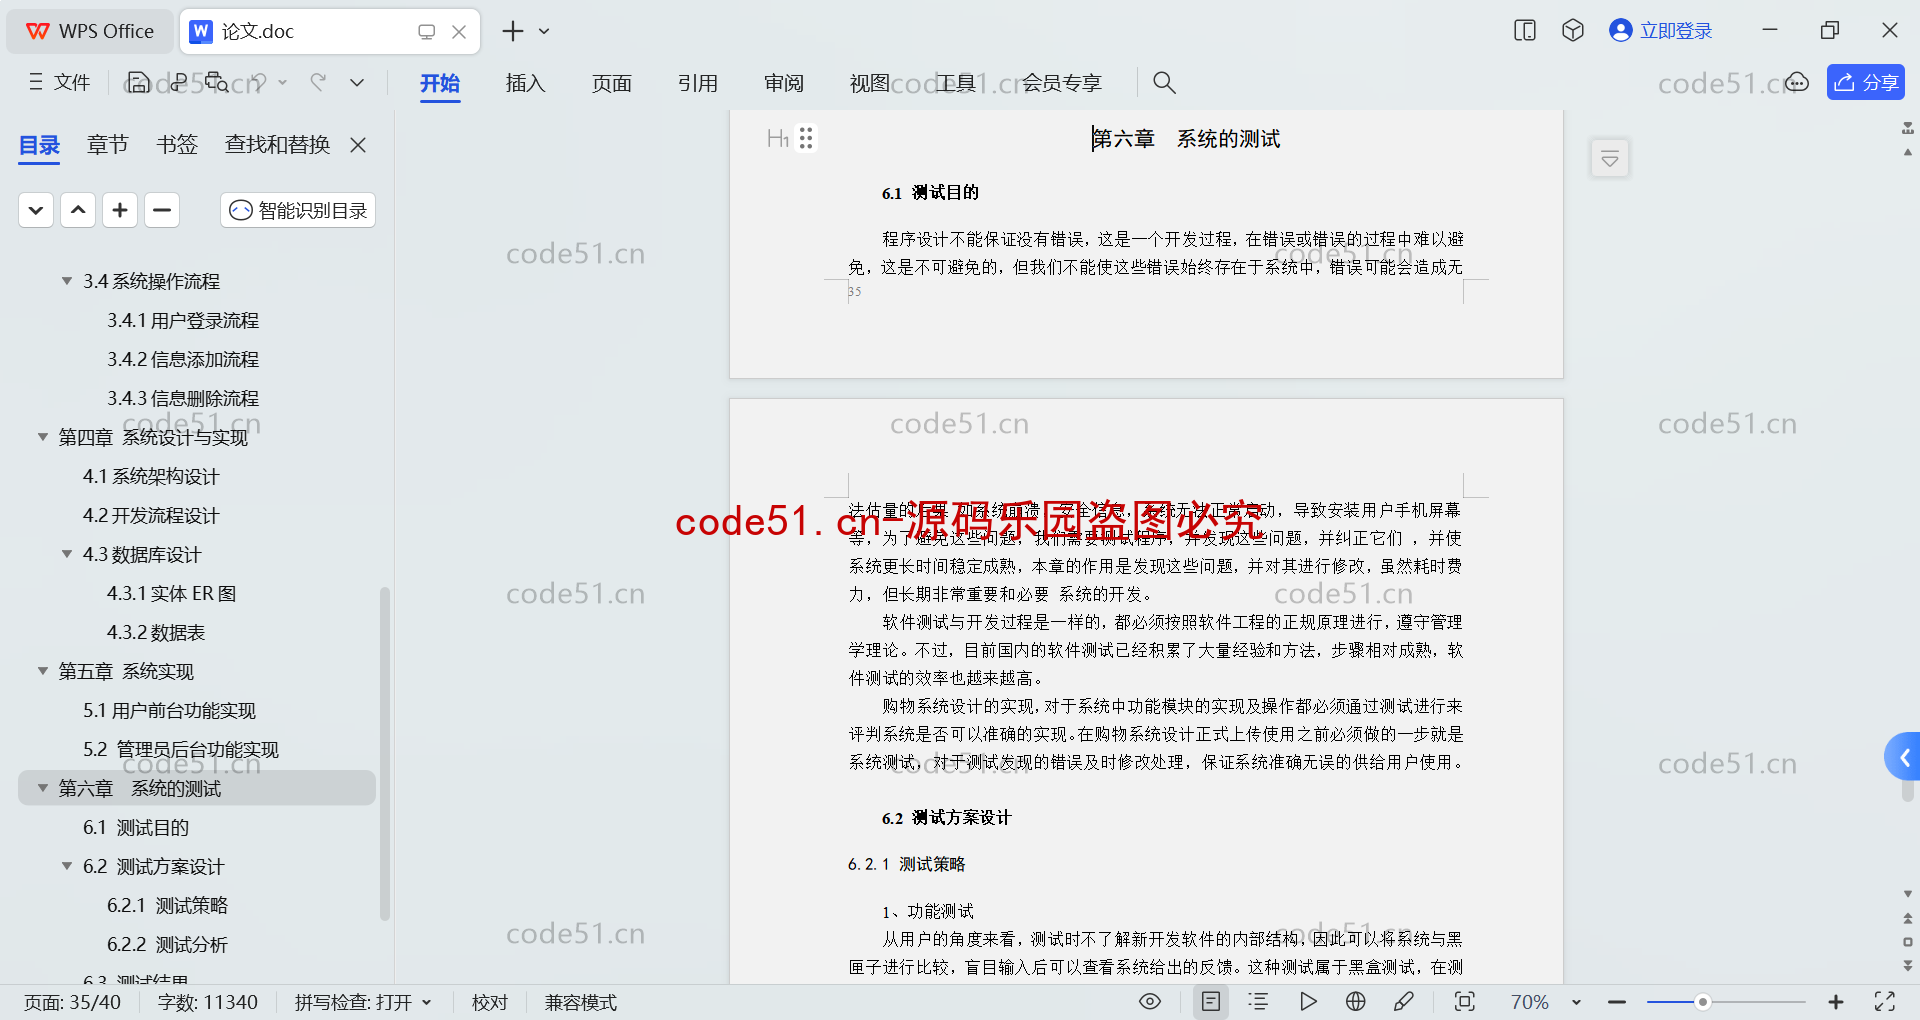Collapse the 第六章 系统的测试 outline node
1920x1020 pixels.
(43, 788)
